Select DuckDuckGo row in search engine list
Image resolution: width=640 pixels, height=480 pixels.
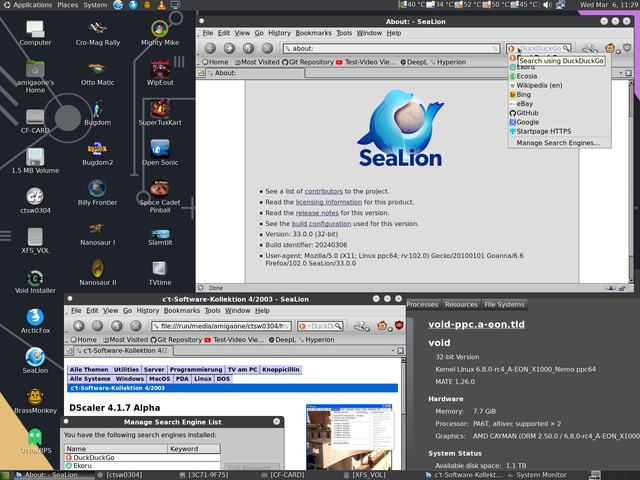[142, 458]
